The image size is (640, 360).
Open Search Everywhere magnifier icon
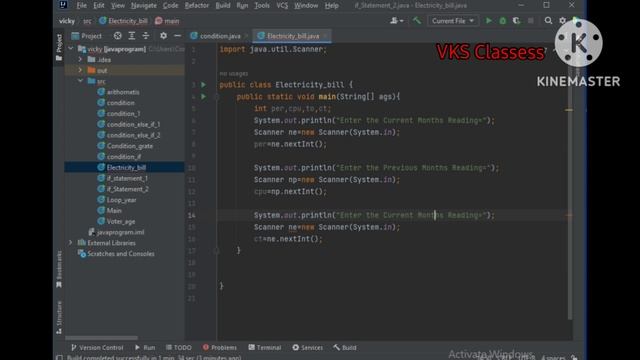tap(548, 20)
